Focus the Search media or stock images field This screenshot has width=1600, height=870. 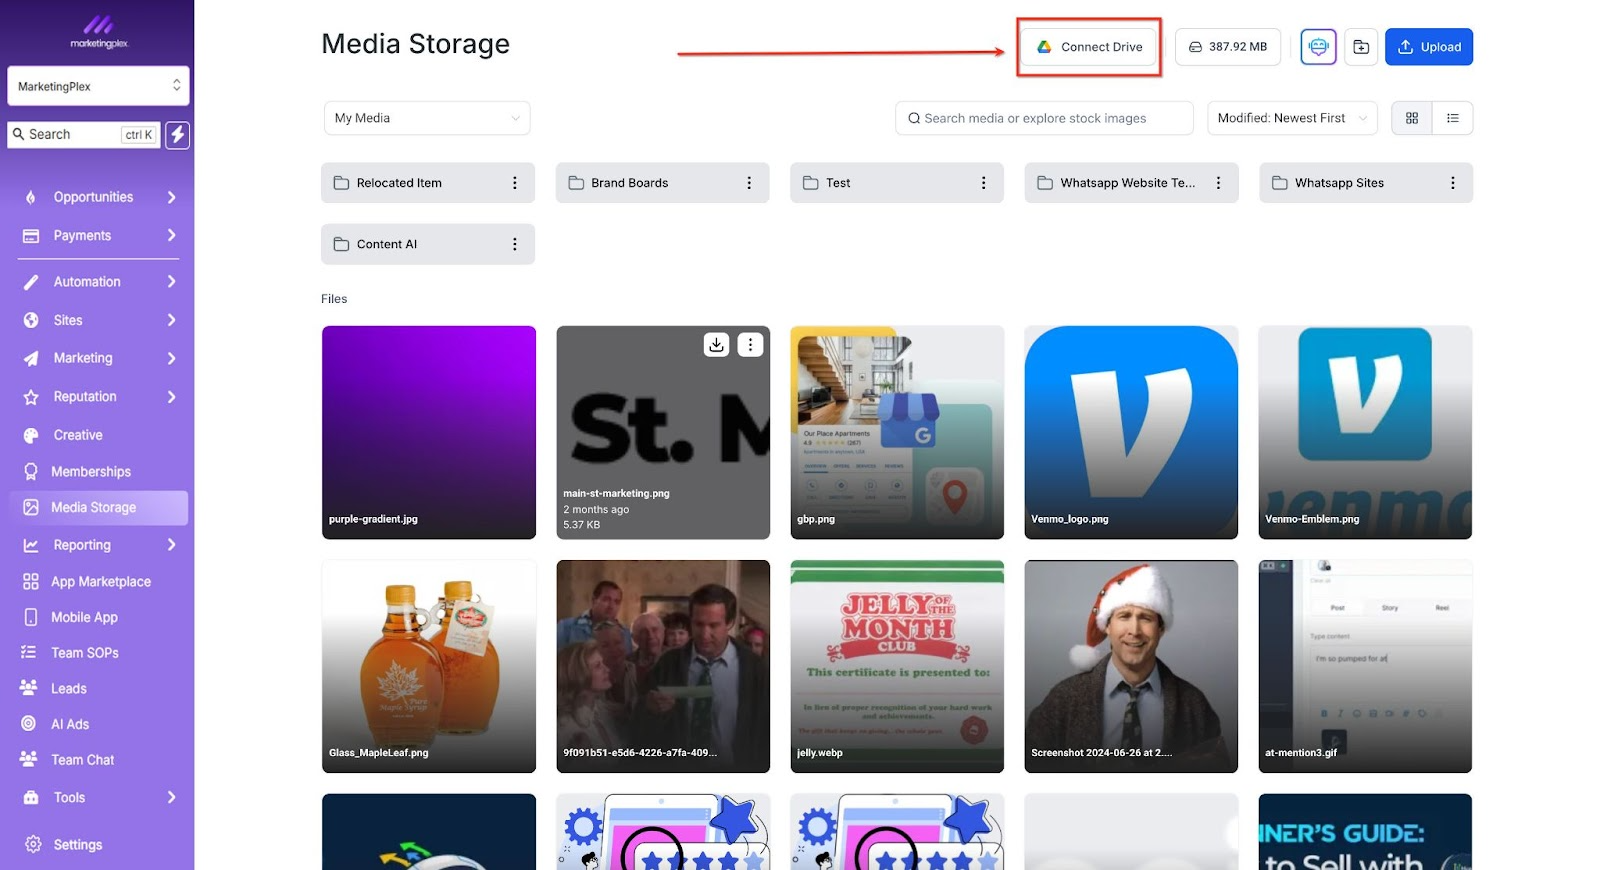pyautogui.click(x=1044, y=118)
